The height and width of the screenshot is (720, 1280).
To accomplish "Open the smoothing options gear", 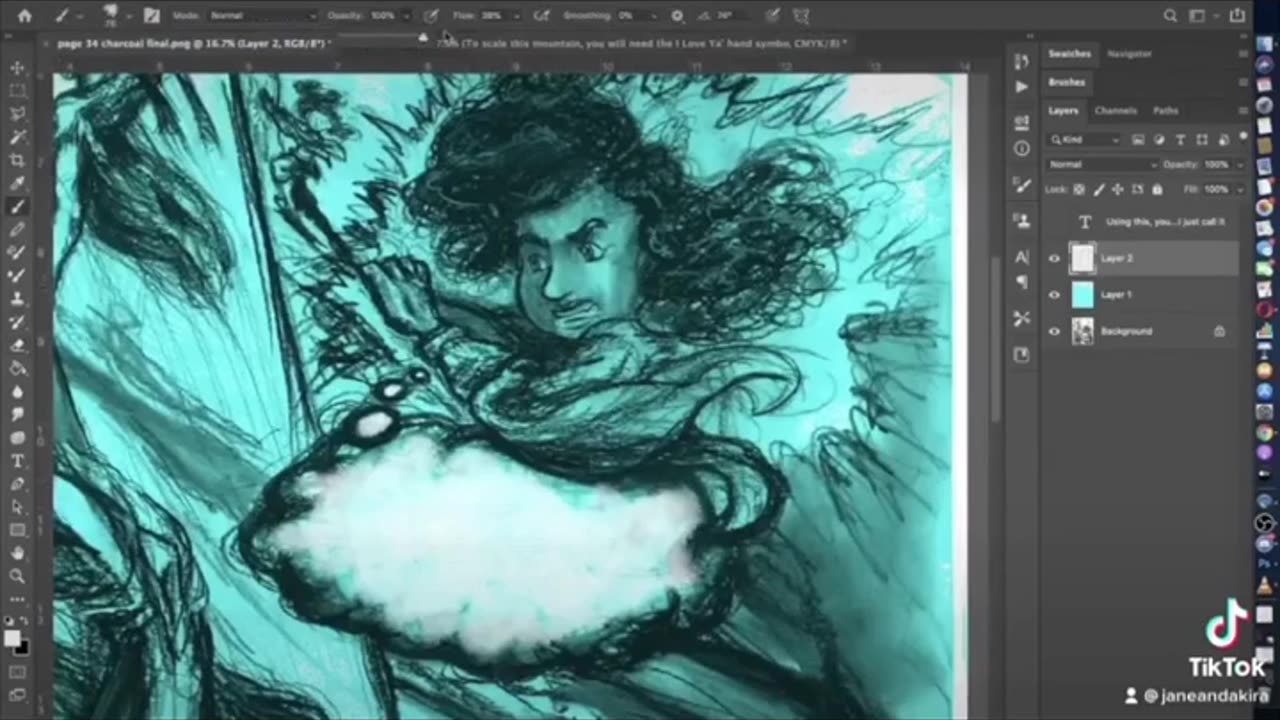I will 677,16.
